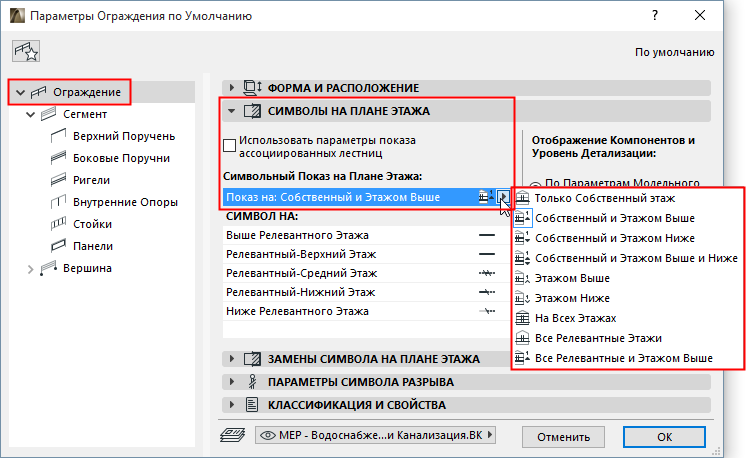Select Ригели tree item
The image size is (746, 458).
91,180
